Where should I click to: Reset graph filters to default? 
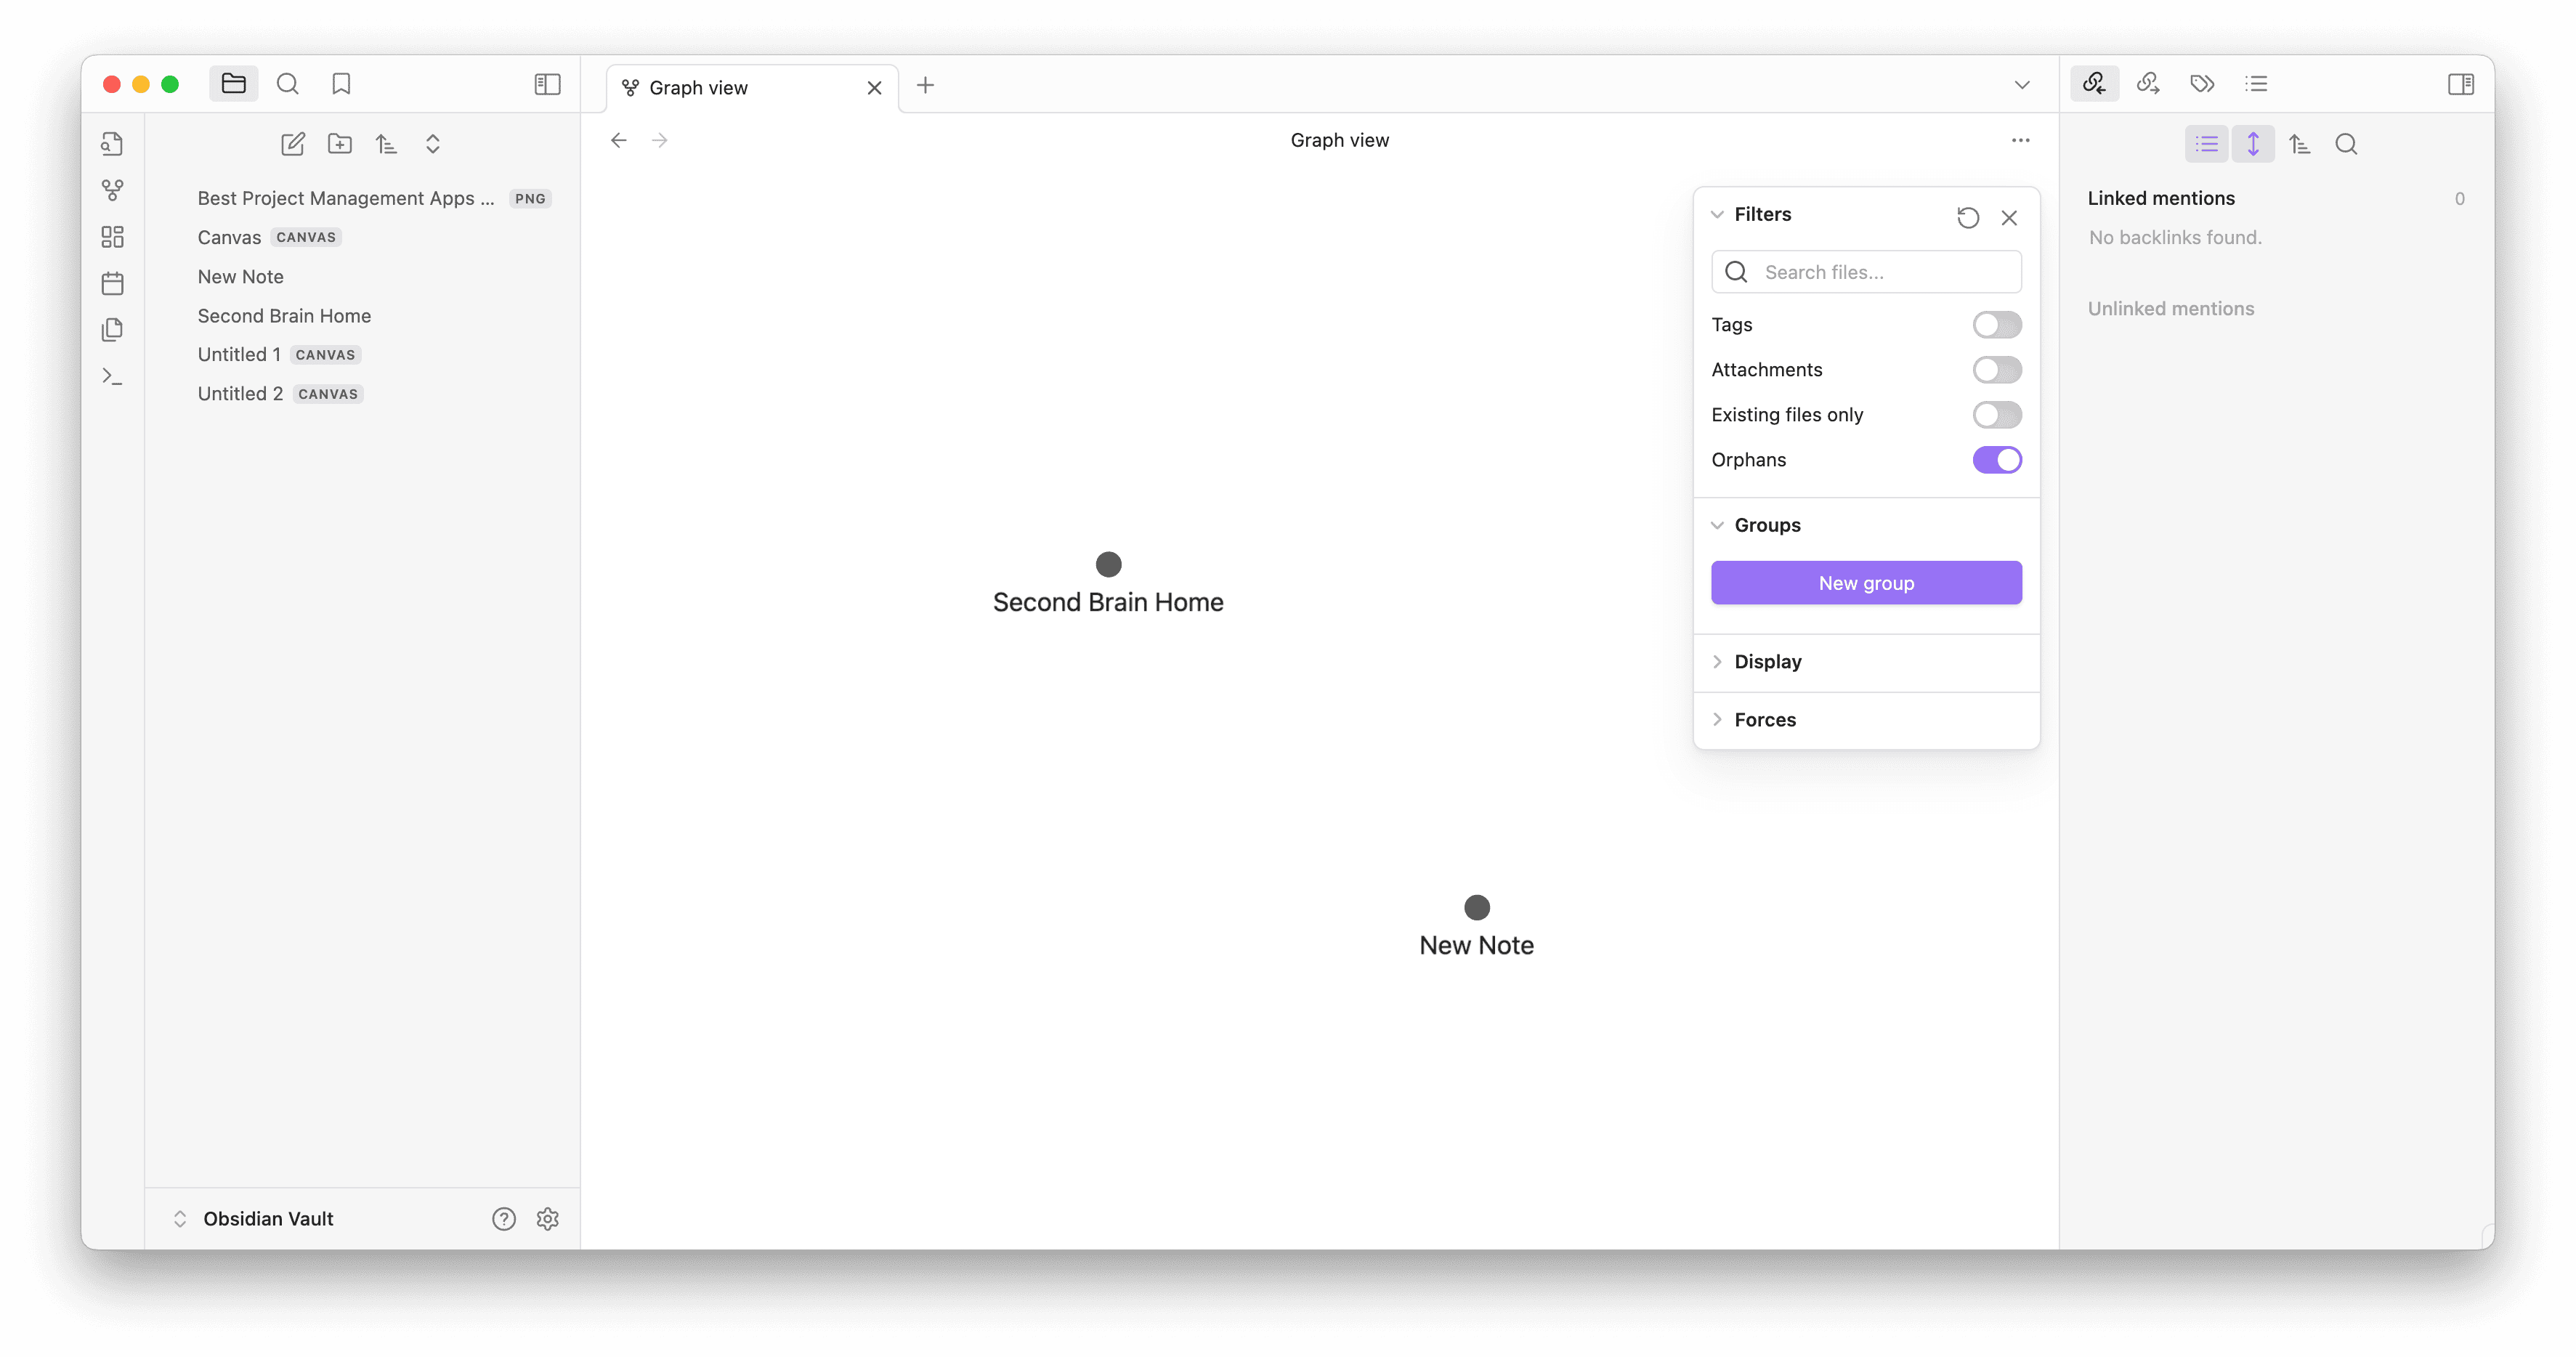tap(1968, 217)
